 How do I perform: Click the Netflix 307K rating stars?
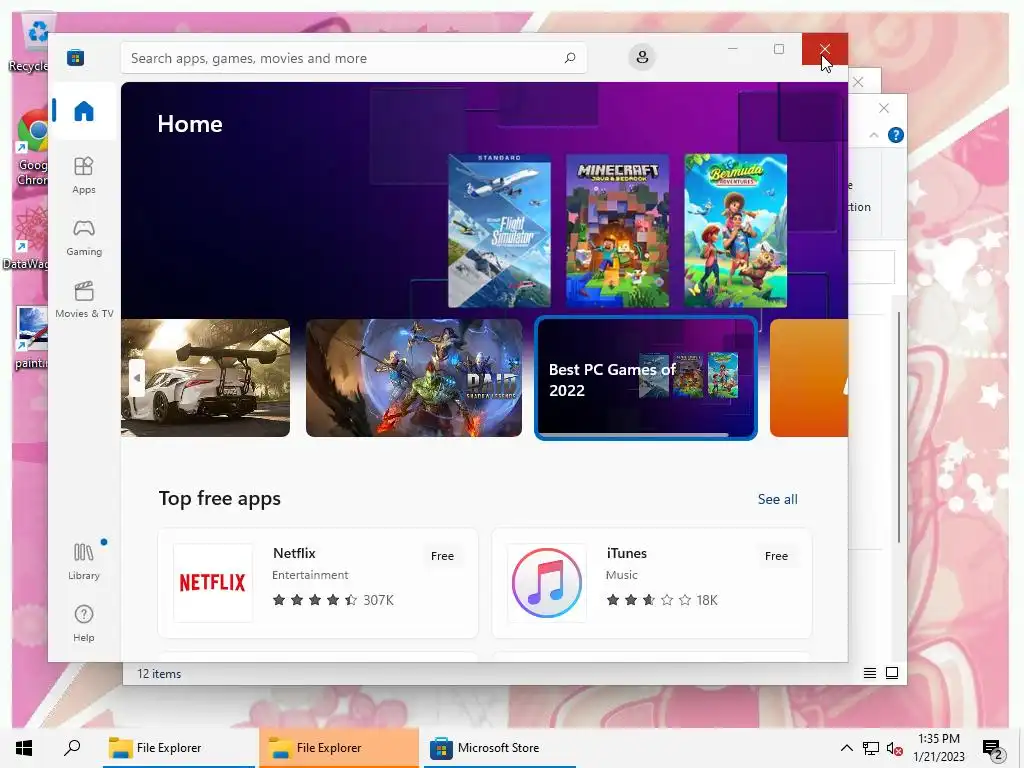tap(315, 600)
